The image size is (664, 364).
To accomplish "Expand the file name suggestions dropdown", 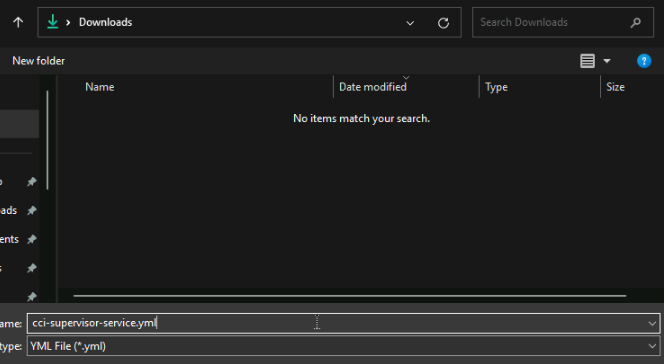I will [x=652, y=324].
